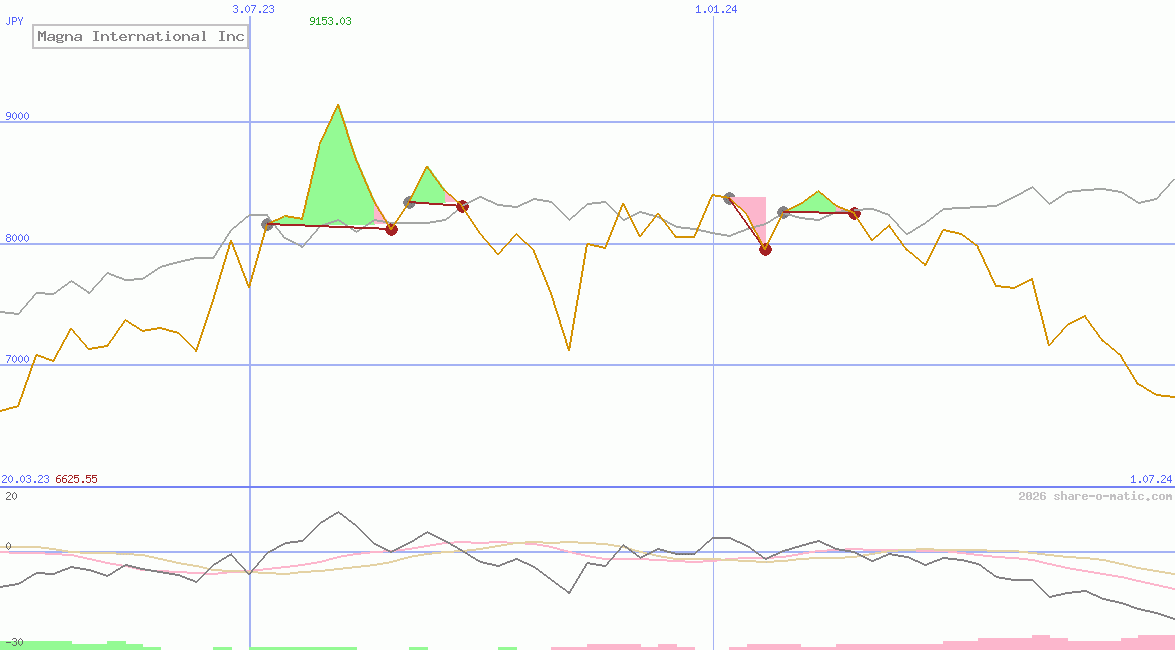Click the final red exit dot on the right
The image size is (1175, 650).
[x=853, y=213]
